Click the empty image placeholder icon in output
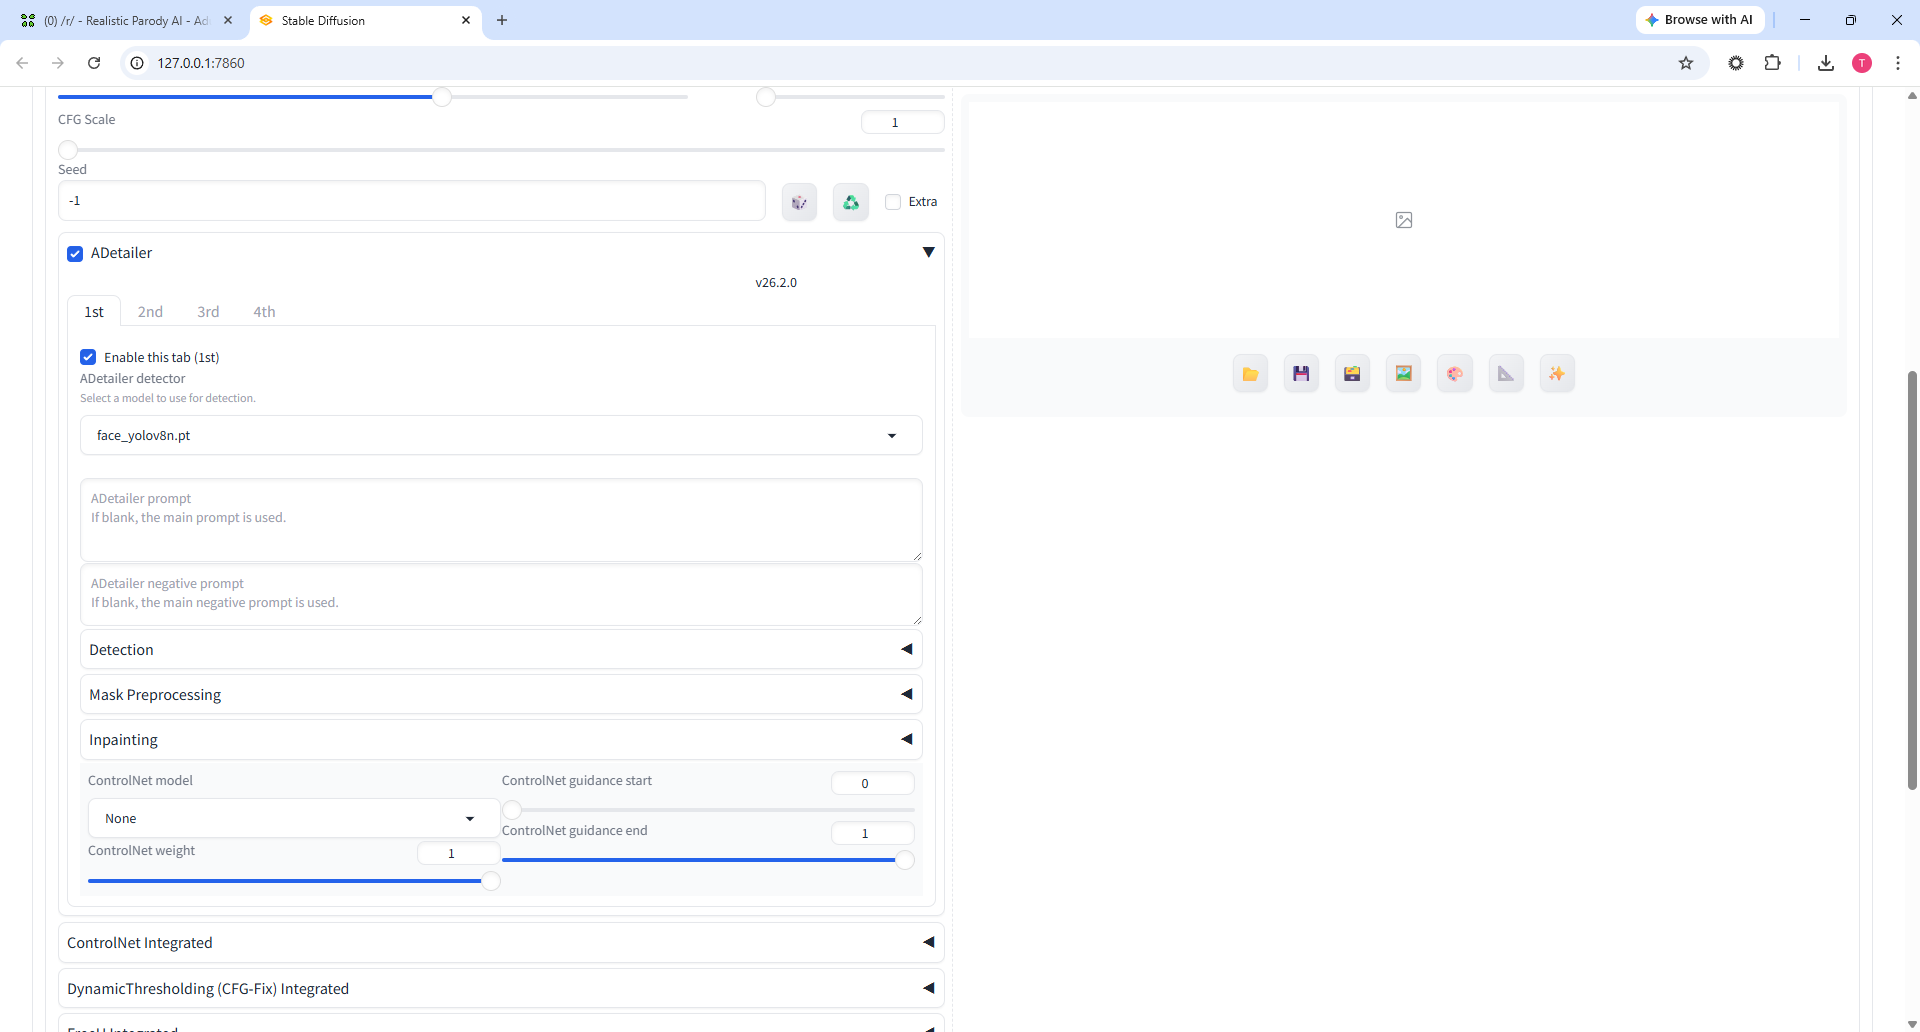Image resolution: width=1920 pixels, height=1032 pixels. pos(1404,220)
